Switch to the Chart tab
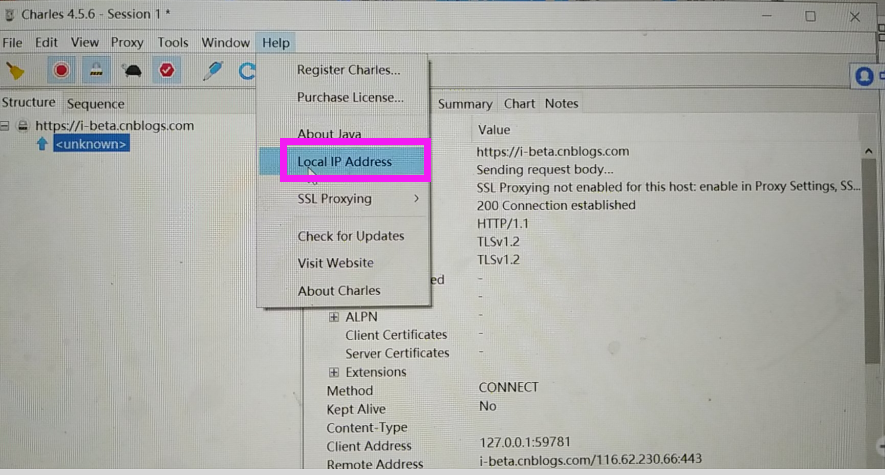This screenshot has height=476, width=885. point(519,104)
